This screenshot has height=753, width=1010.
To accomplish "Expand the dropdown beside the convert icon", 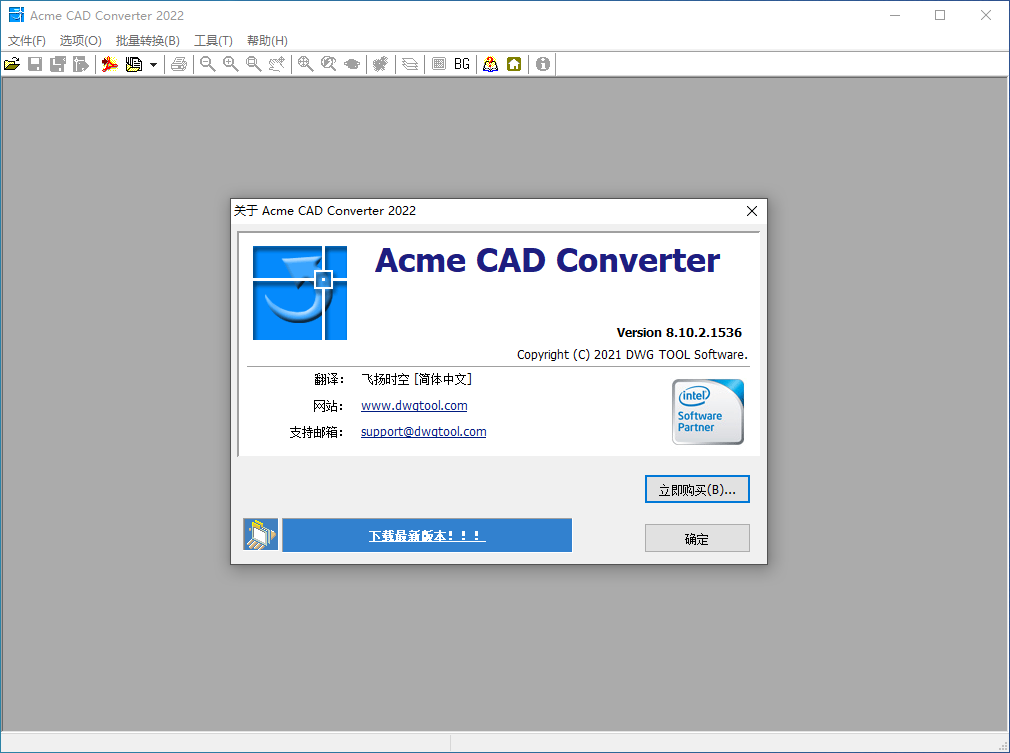I will tap(154, 63).
